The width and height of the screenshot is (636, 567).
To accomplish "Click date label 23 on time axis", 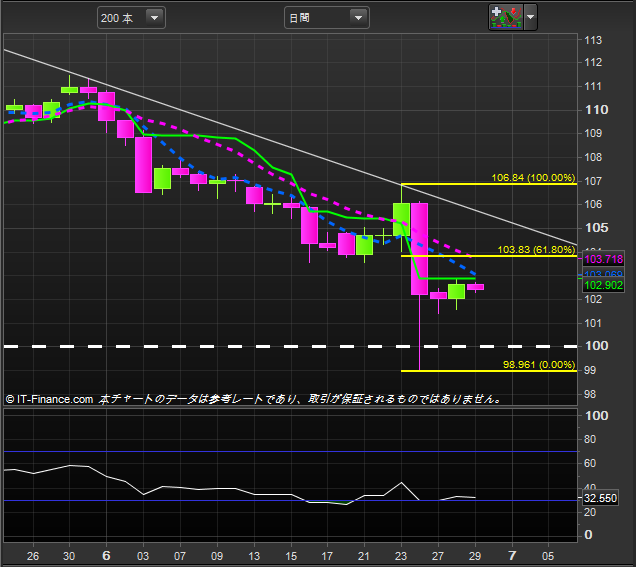I will [401, 556].
